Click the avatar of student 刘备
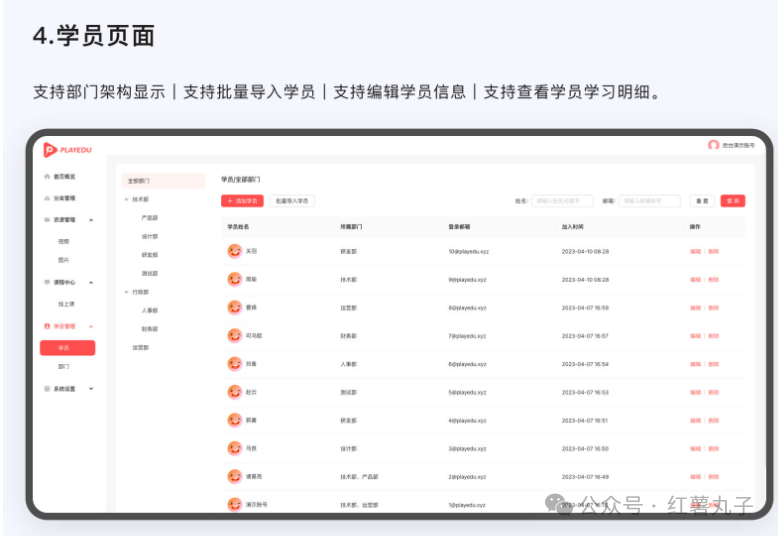Image resolution: width=778 pixels, height=536 pixels. tap(235, 364)
